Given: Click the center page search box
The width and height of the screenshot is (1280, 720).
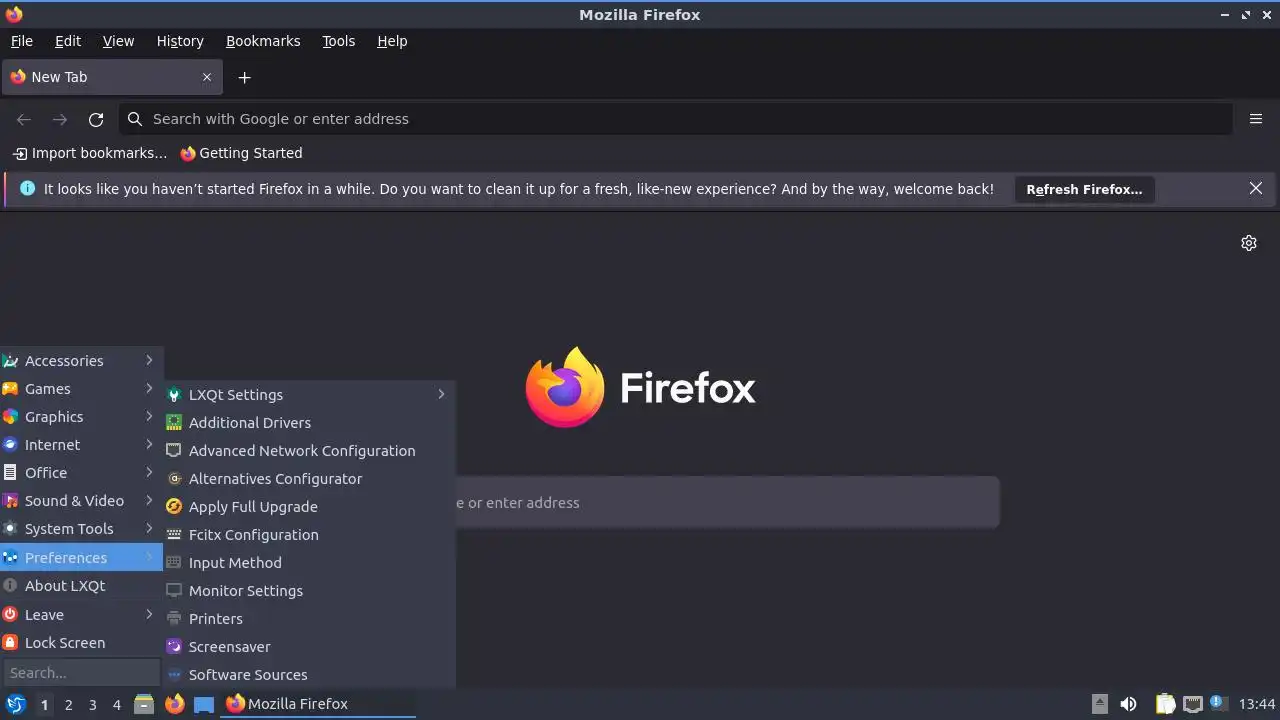Looking at the screenshot, I should tap(727, 502).
